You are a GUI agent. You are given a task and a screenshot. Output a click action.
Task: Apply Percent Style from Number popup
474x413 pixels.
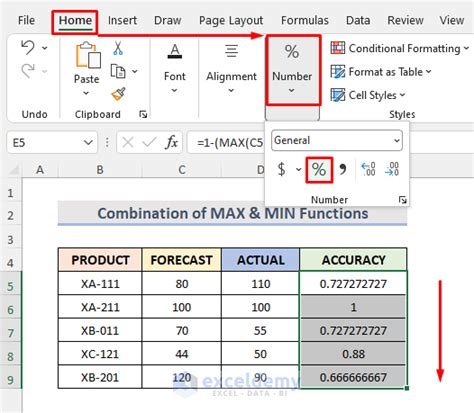(x=319, y=170)
